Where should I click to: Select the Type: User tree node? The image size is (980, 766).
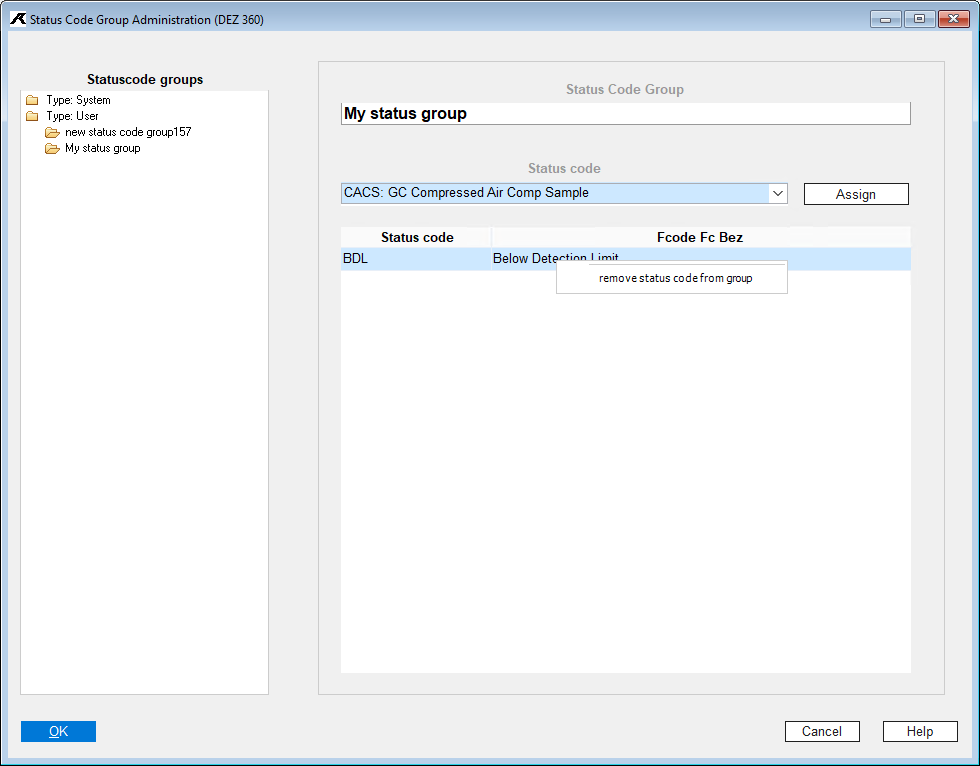[x=72, y=116]
